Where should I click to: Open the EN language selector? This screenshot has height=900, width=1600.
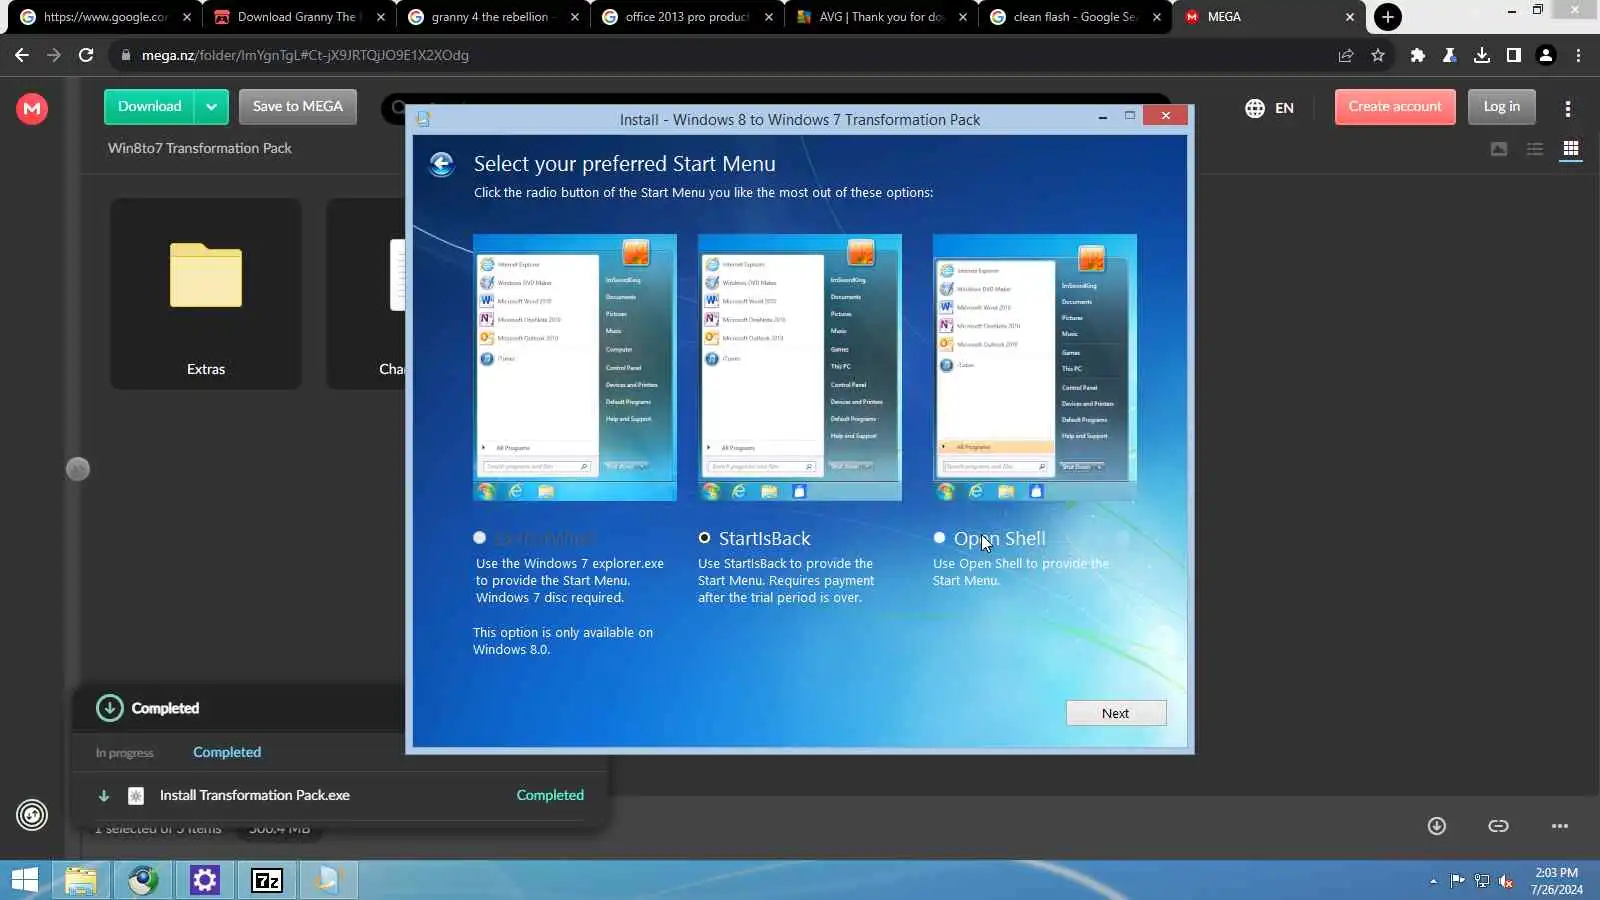(1270, 108)
